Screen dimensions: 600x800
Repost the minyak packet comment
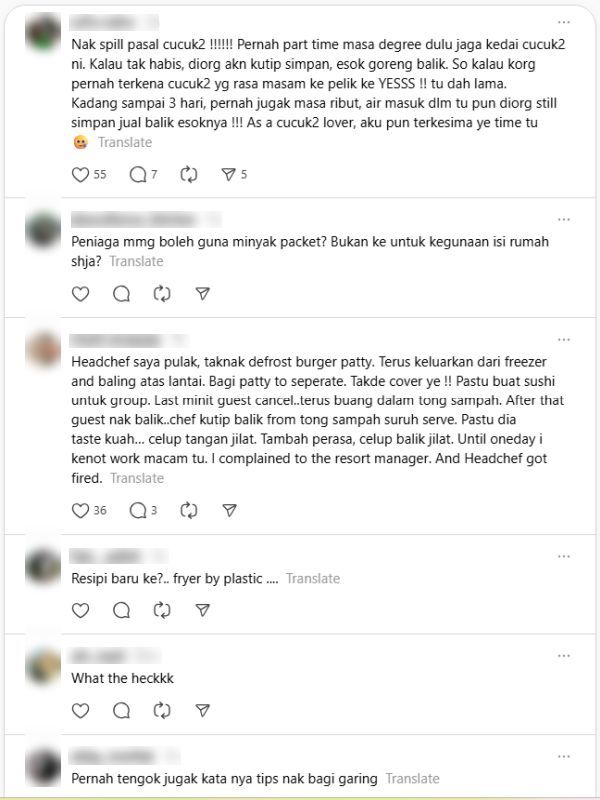162,294
